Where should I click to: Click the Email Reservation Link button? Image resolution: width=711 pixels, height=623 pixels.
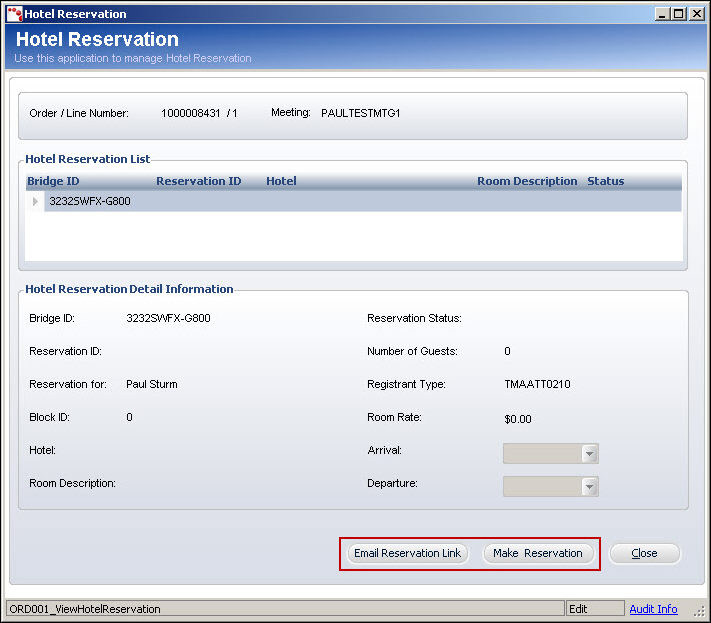pos(407,553)
